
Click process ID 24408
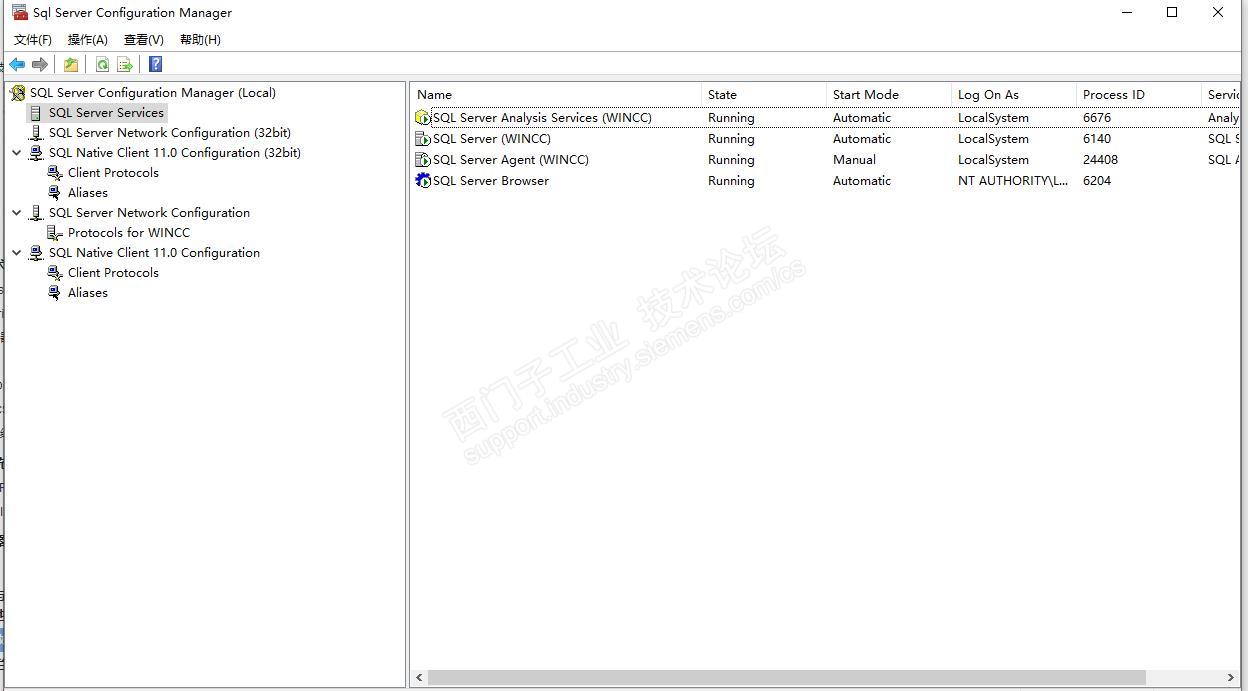(x=1101, y=160)
